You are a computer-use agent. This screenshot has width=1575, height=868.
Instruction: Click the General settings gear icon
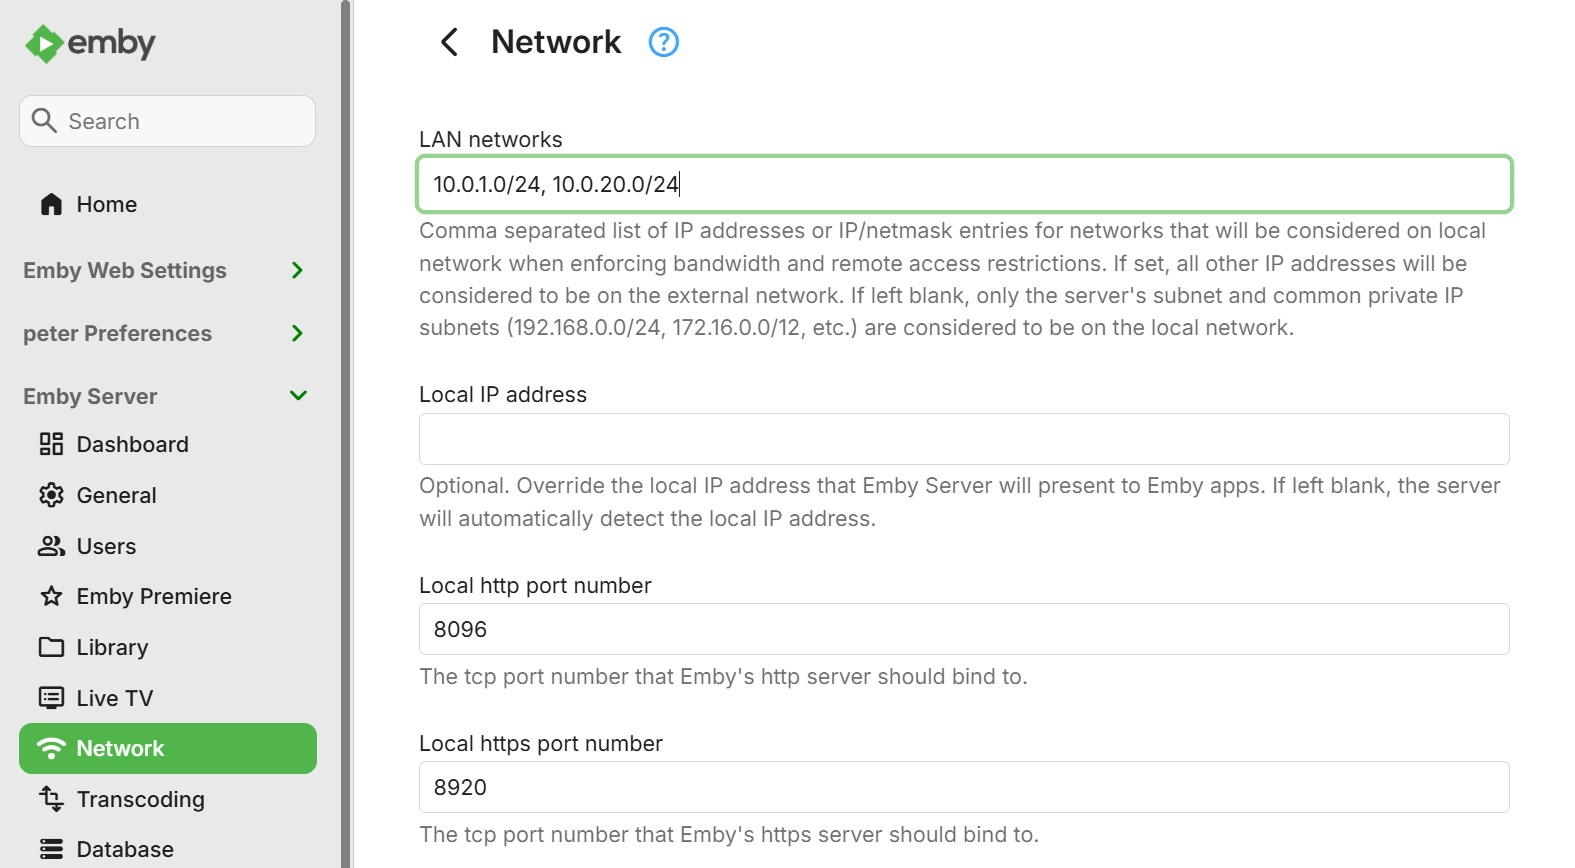point(51,495)
